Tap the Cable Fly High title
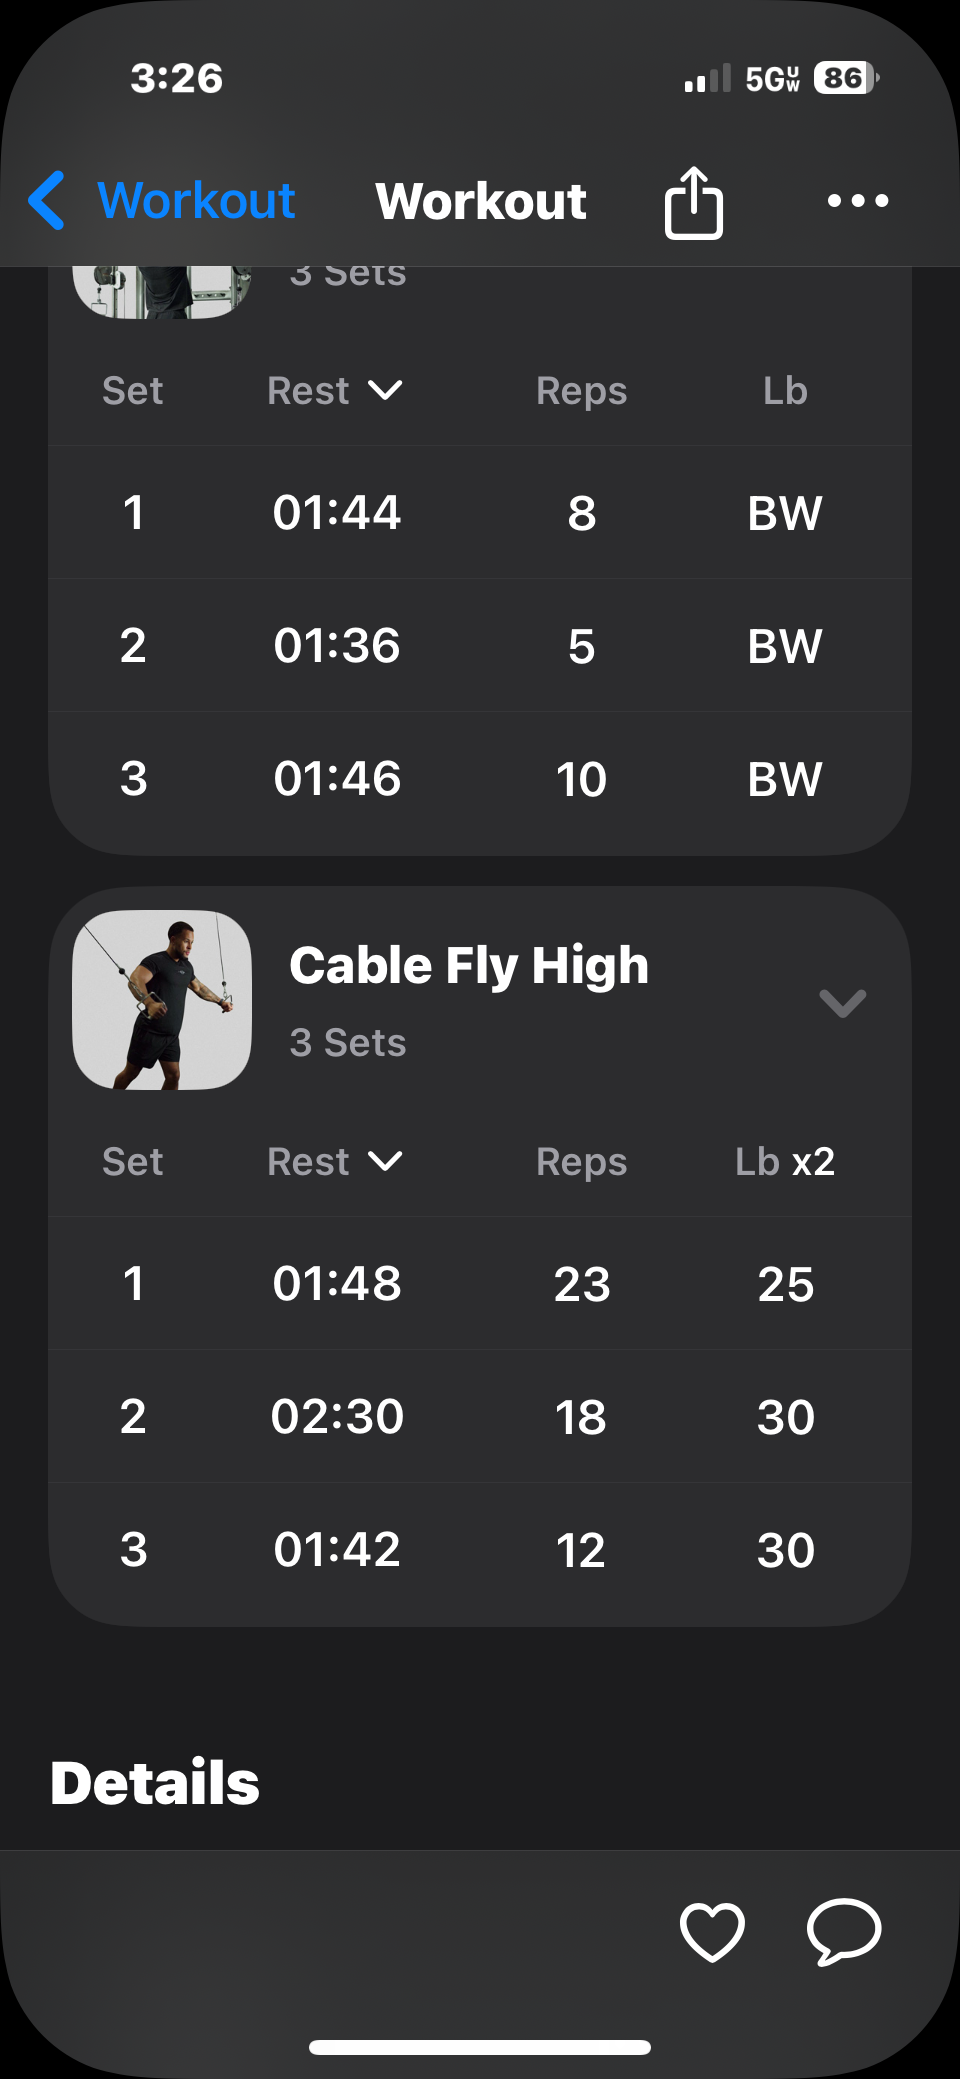Viewport: 960px width, 2079px height. pos(469,966)
